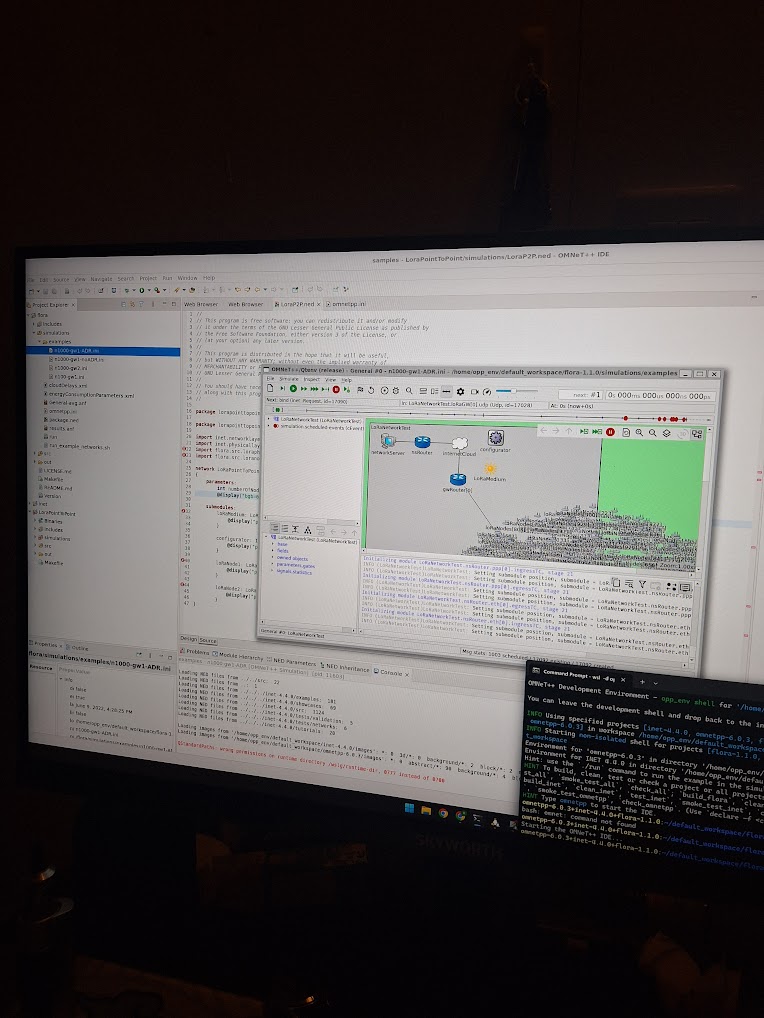Collapse the examples folder in Project Explorer

(x=41, y=342)
